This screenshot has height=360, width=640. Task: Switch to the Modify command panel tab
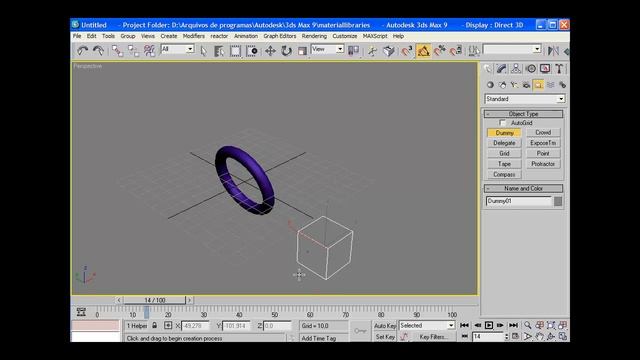(x=502, y=69)
